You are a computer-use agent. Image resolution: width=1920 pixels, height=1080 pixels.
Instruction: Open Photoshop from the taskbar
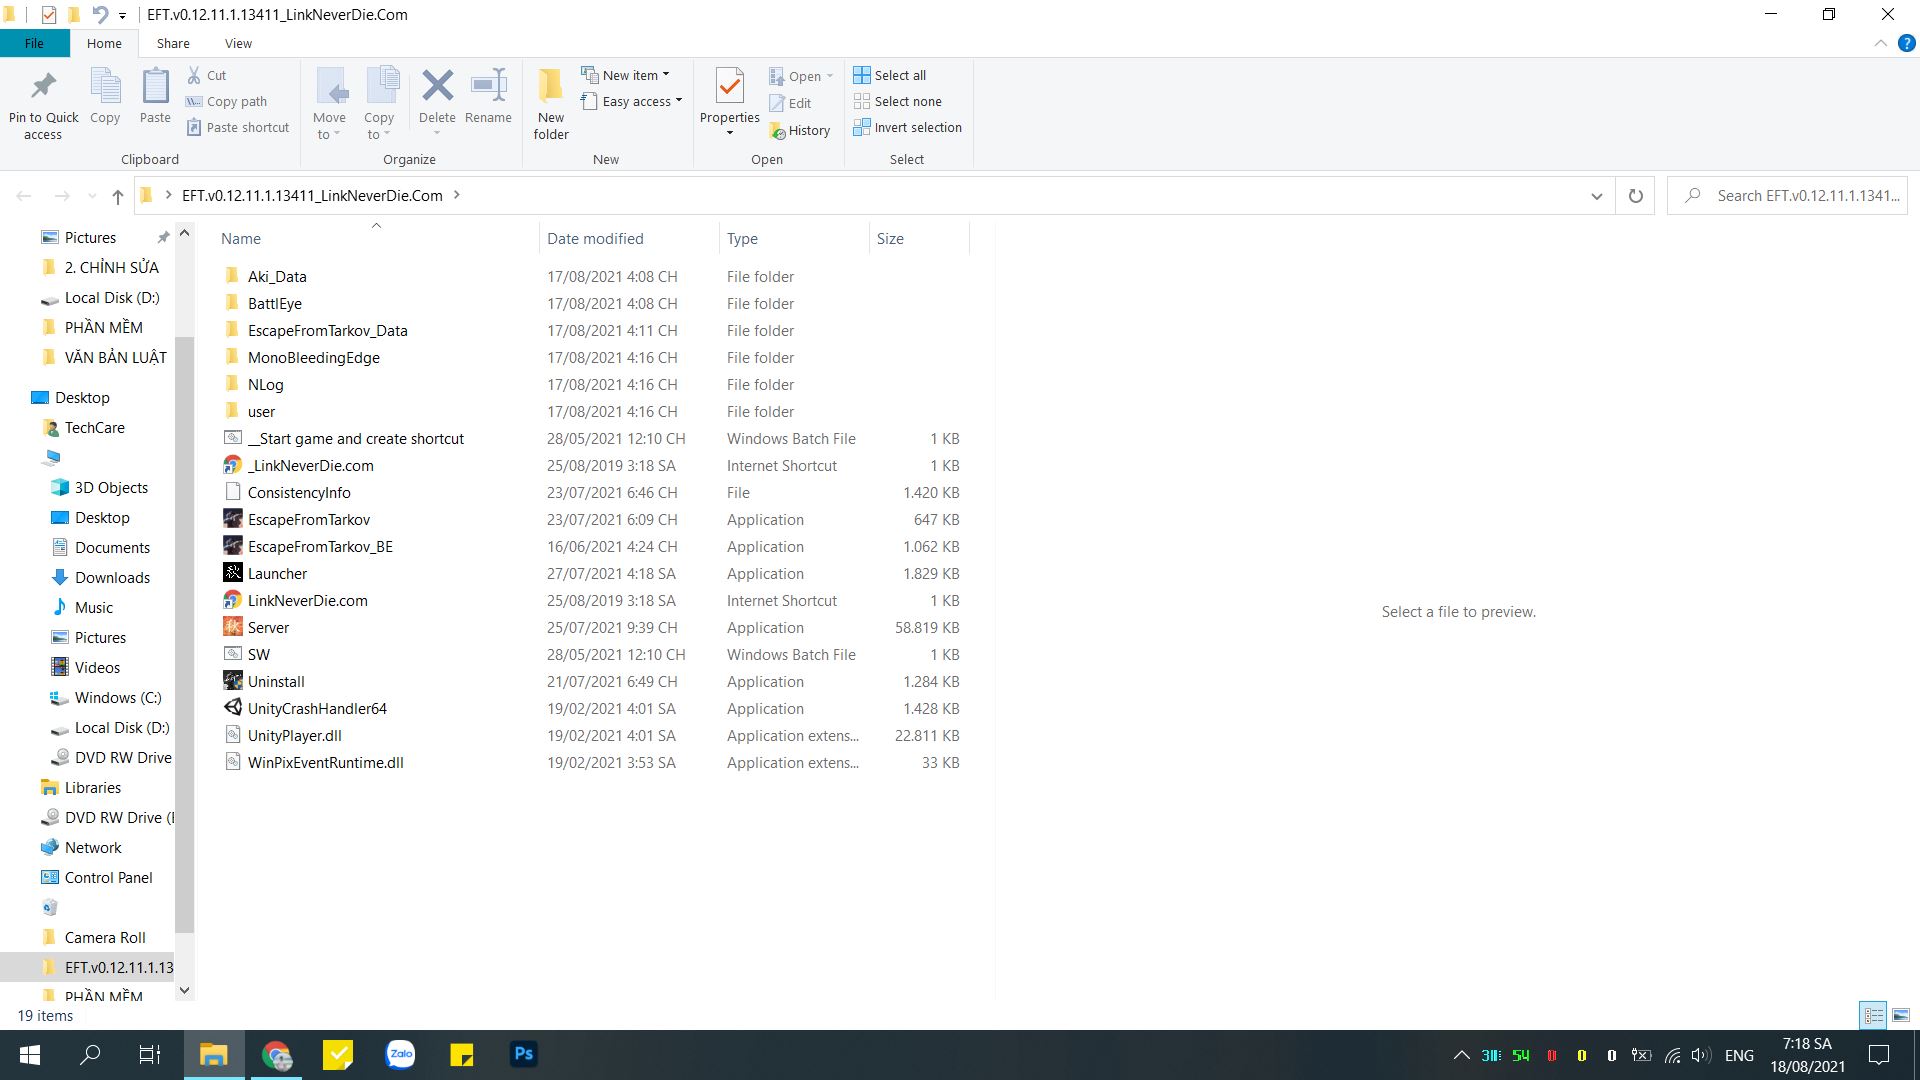(x=523, y=1053)
